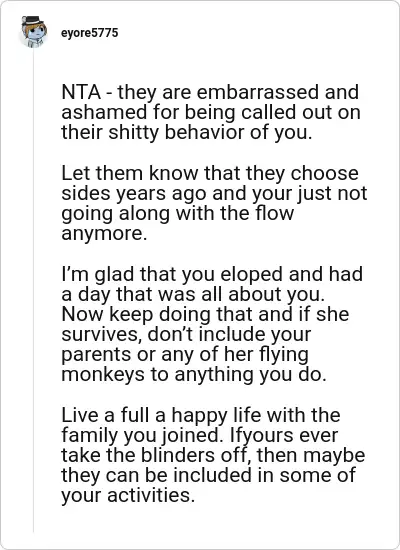Click the 'NTA' verdict text
This screenshot has height=550, width=400.
[81, 92]
